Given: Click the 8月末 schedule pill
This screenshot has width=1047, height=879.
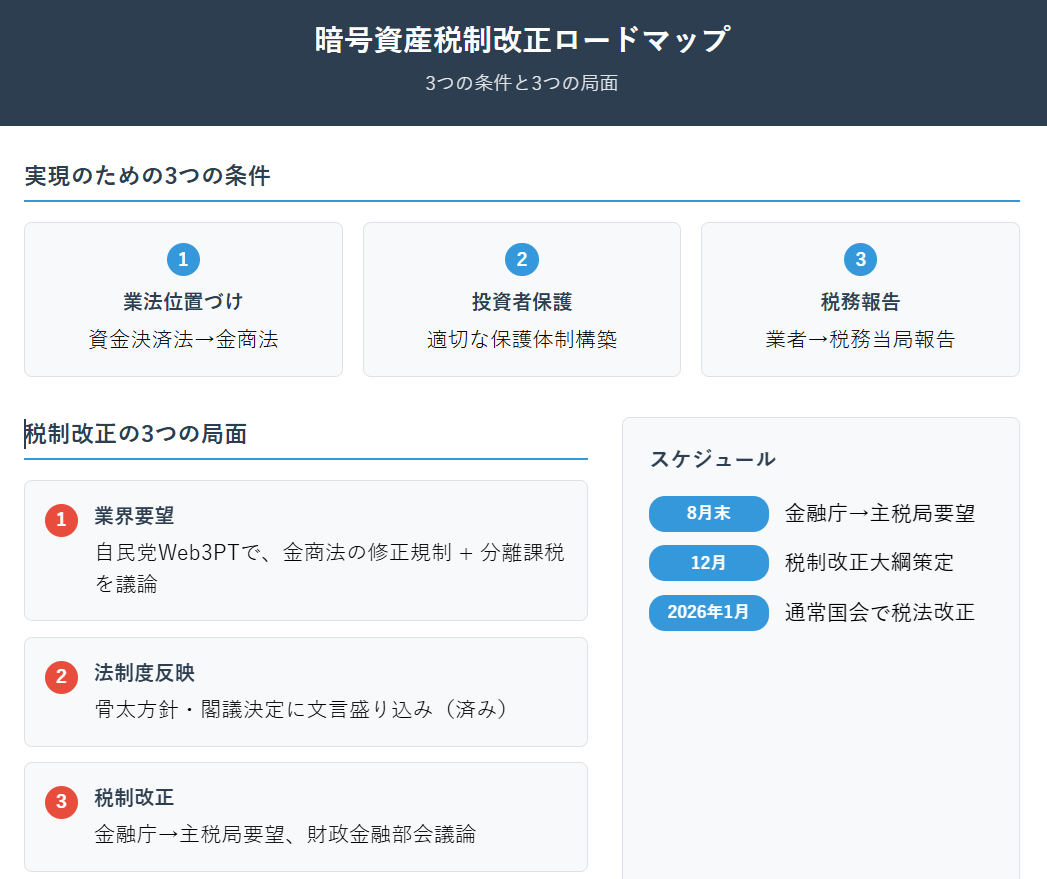Looking at the screenshot, I should tap(709, 513).
